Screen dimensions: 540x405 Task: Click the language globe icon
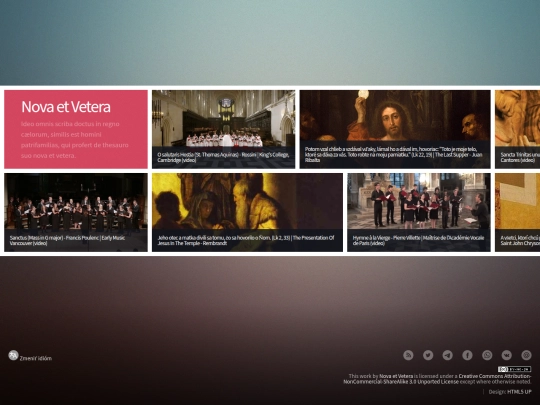(x=13, y=355)
